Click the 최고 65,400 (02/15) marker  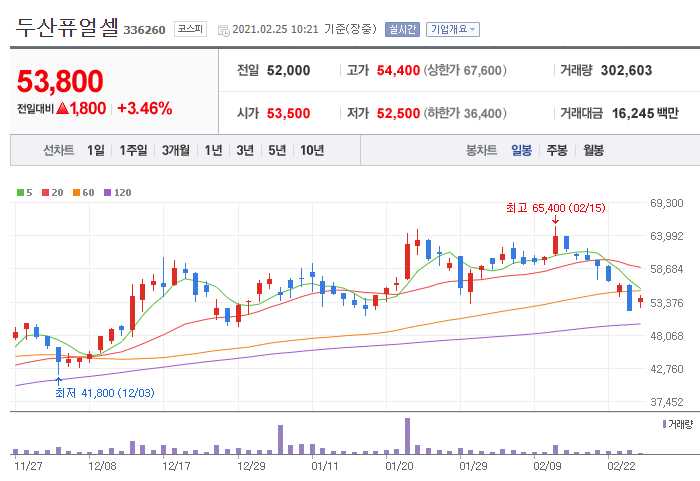(555, 208)
